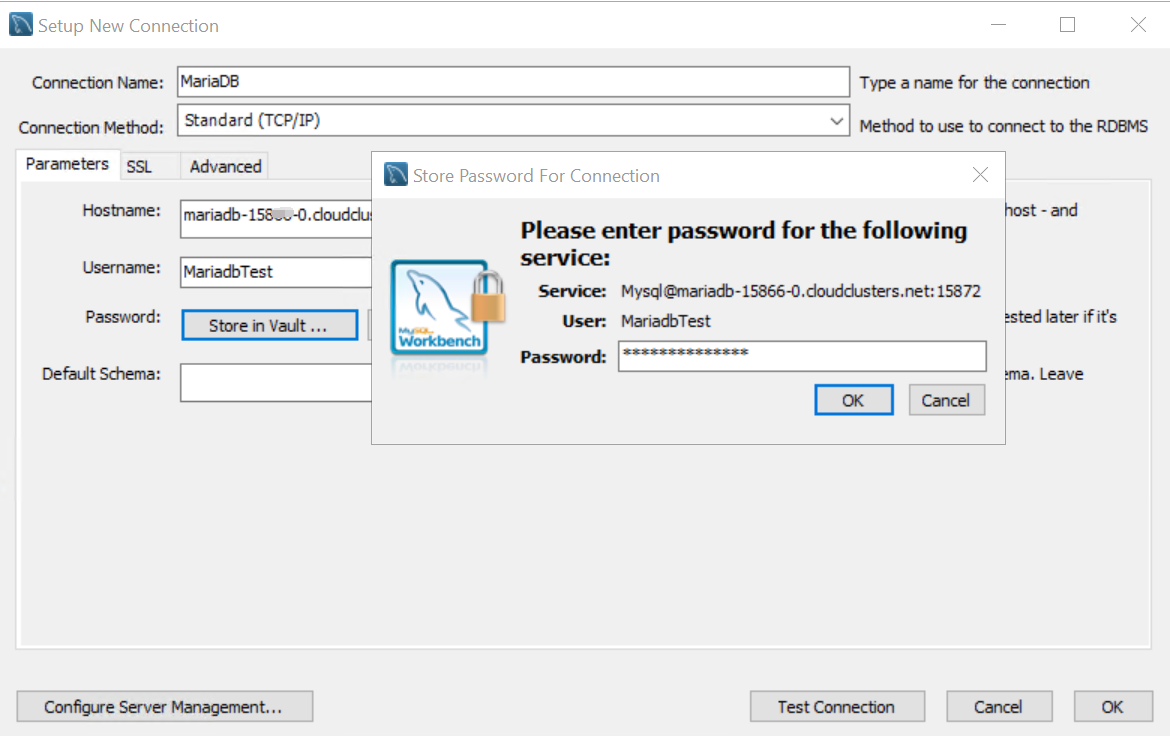The width and height of the screenshot is (1170, 736).
Task: Go to the Advanced tab
Action: [x=225, y=167]
